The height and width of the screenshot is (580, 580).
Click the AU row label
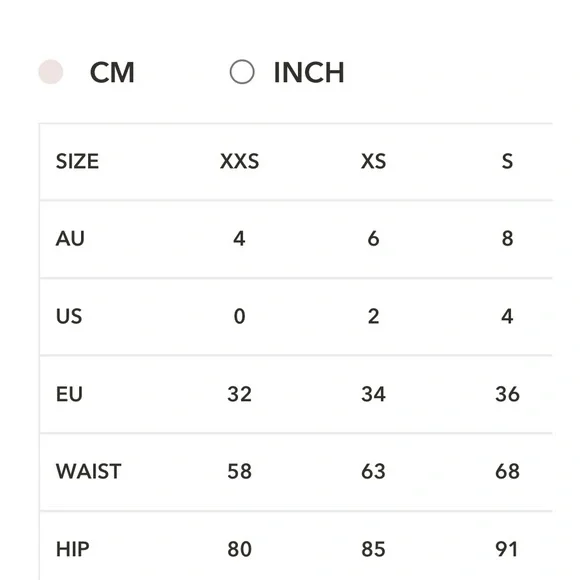pyautogui.click(x=70, y=239)
